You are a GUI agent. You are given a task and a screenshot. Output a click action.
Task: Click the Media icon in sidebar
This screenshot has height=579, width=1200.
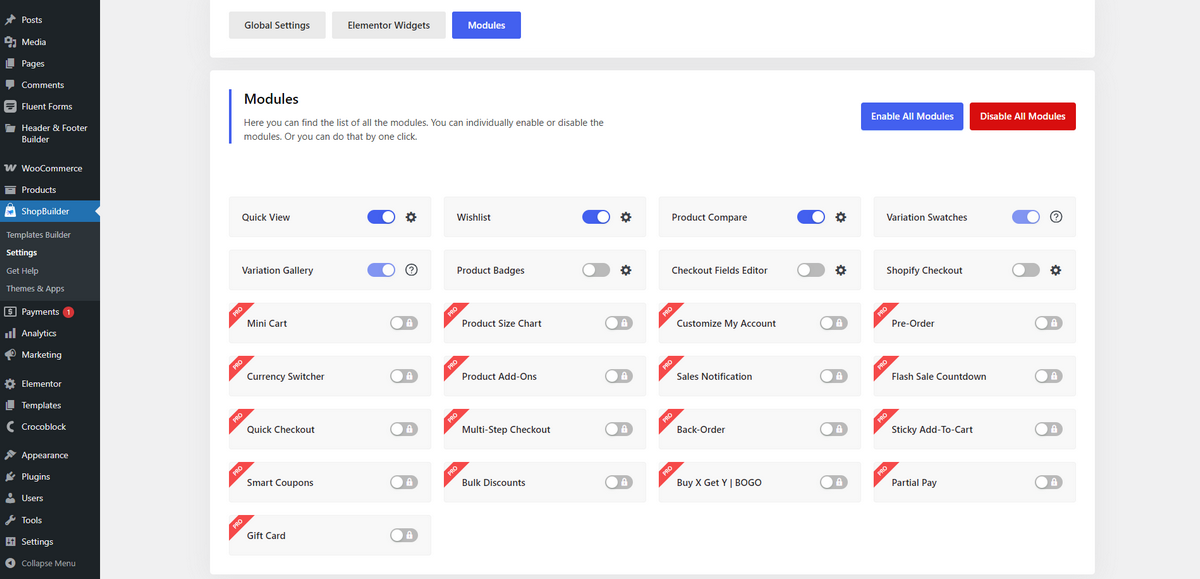pyautogui.click(x=10, y=42)
